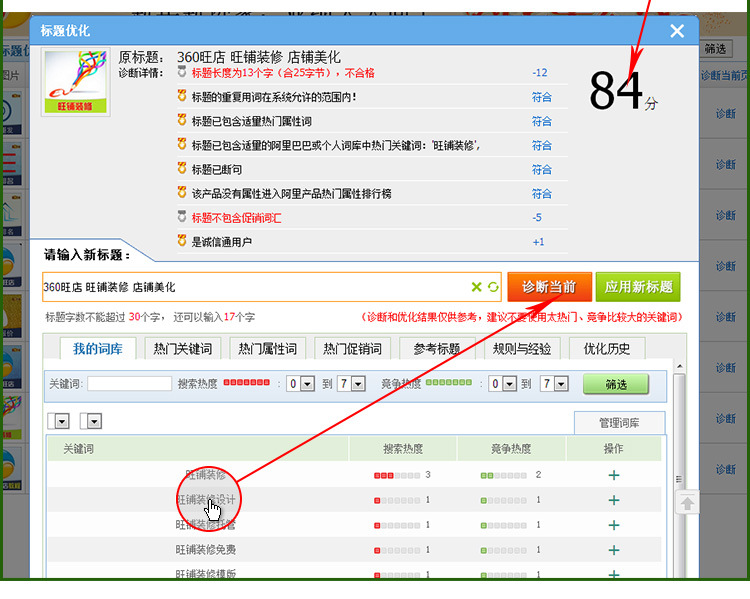The width and height of the screenshot is (750, 599).
Task: Click the 应用新标题 button
Action: tap(638, 287)
